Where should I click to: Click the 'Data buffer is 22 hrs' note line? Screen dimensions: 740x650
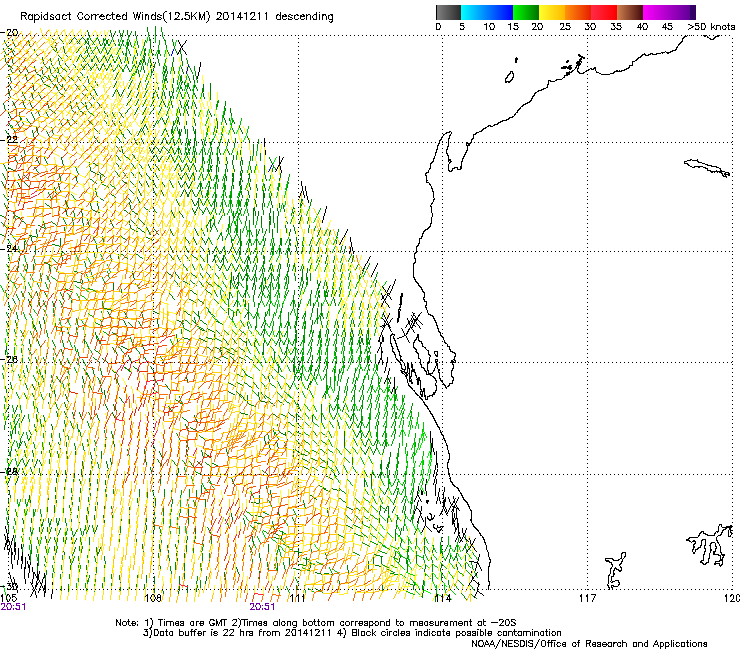pyautogui.click(x=352, y=633)
